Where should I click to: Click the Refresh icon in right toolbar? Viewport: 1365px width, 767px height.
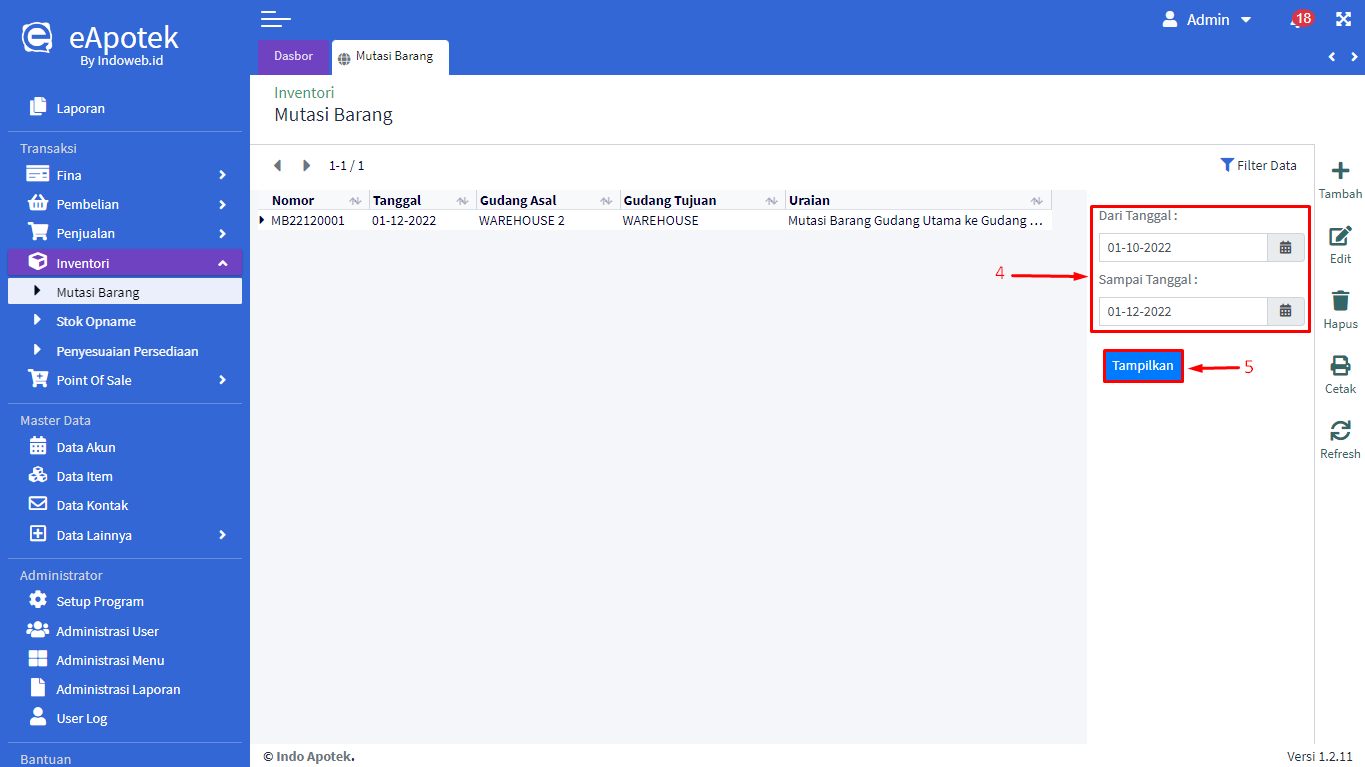(1340, 431)
